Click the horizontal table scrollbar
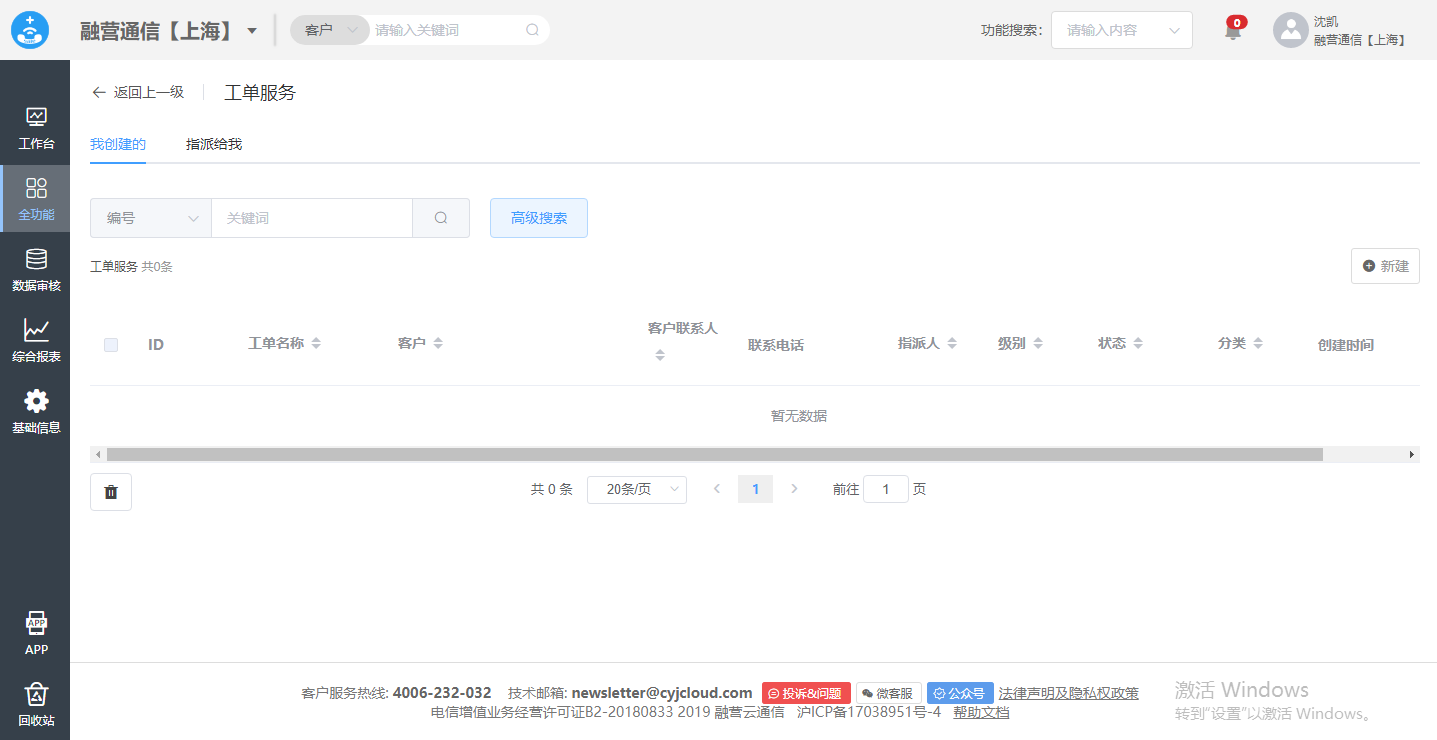Viewport: 1437px width, 740px height. coord(714,455)
